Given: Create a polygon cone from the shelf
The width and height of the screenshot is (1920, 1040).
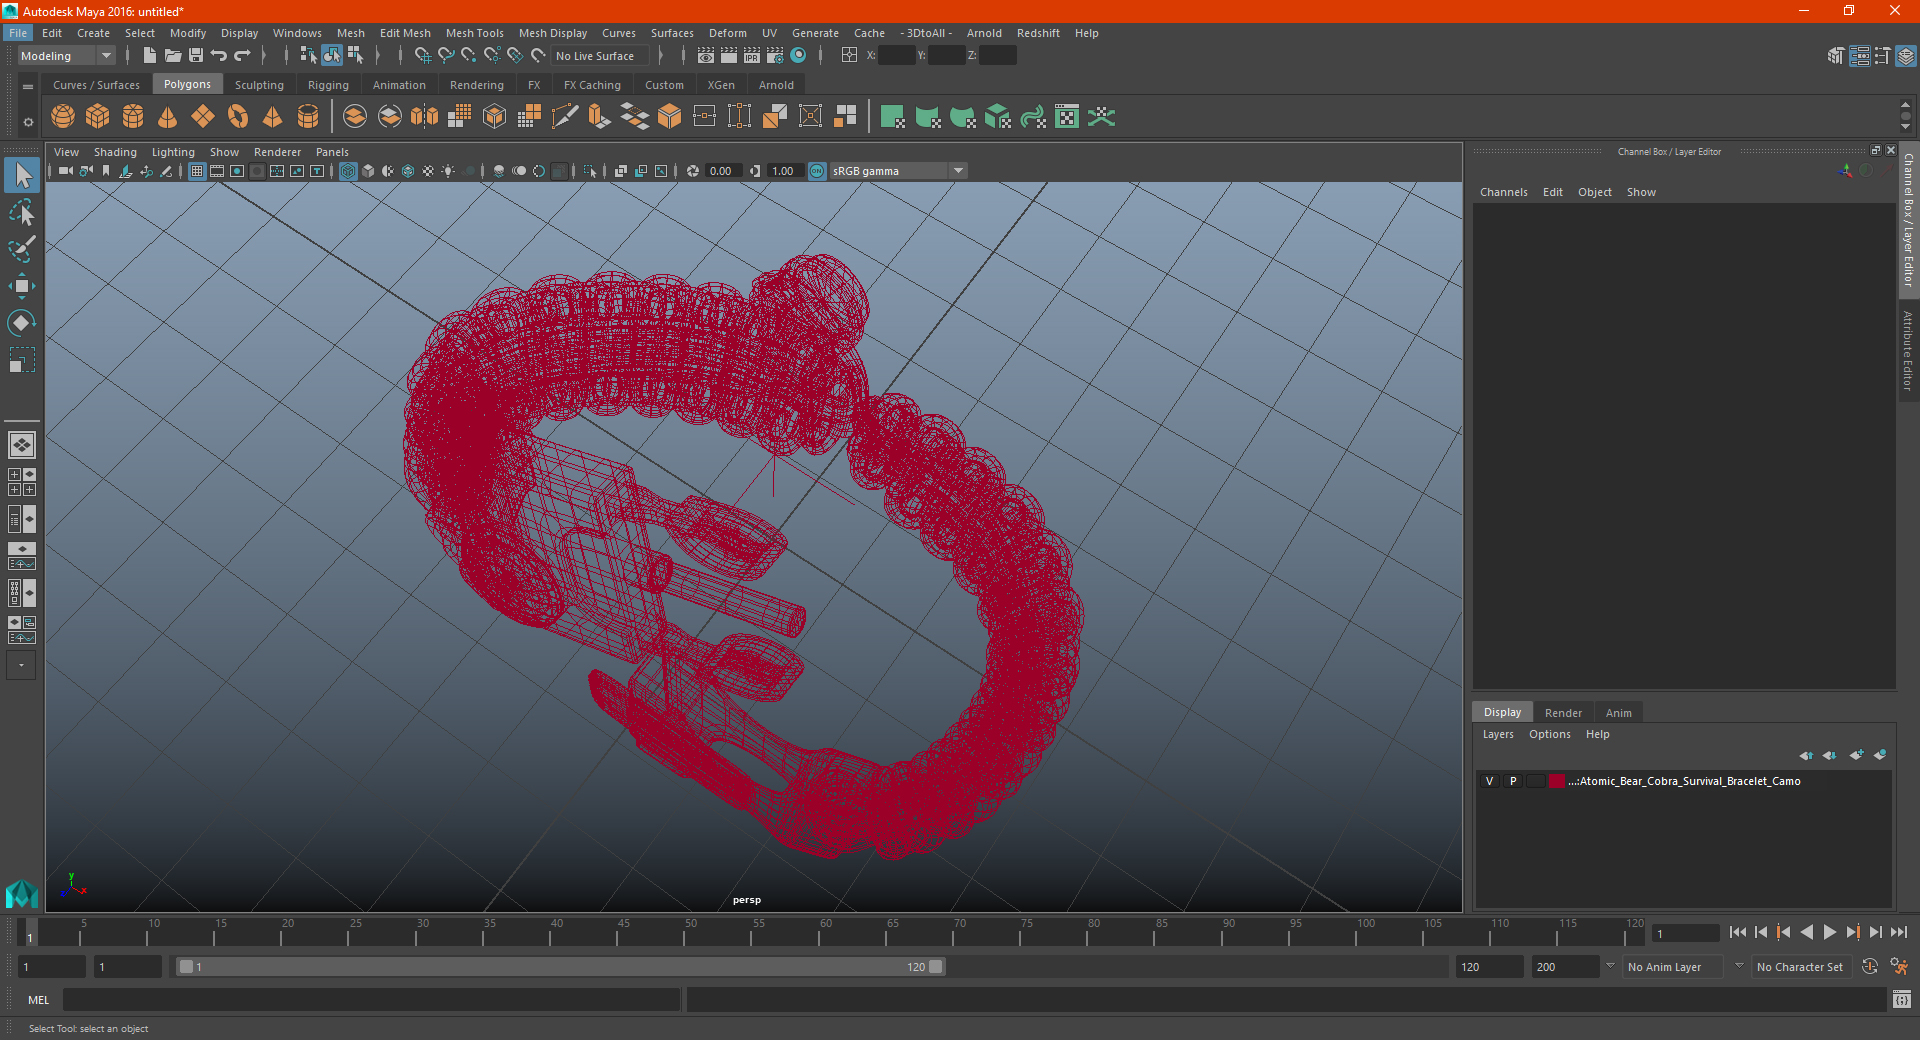Looking at the screenshot, I should [x=168, y=117].
